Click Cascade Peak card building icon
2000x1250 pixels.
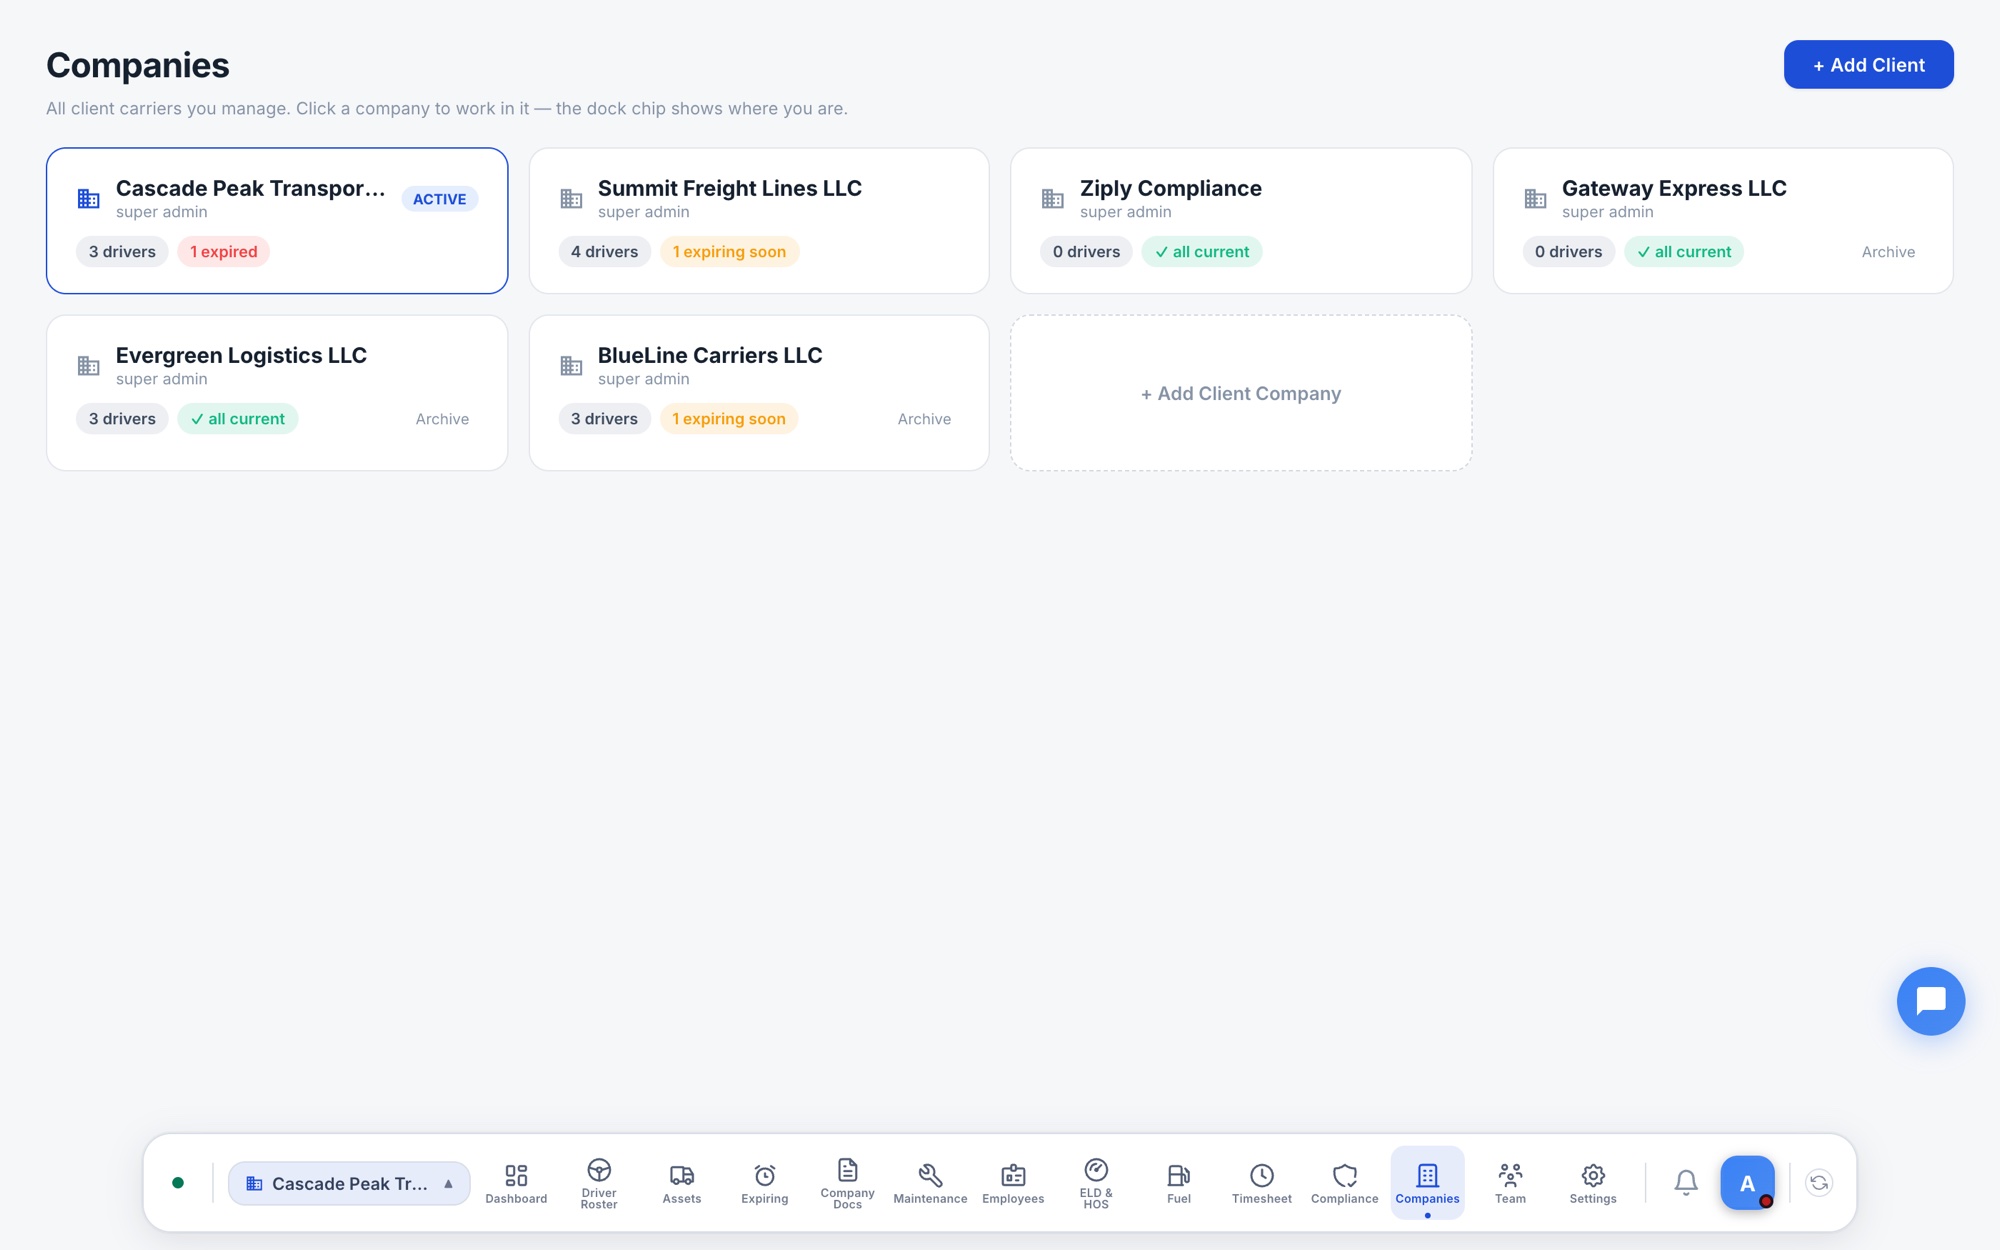(x=89, y=199)
